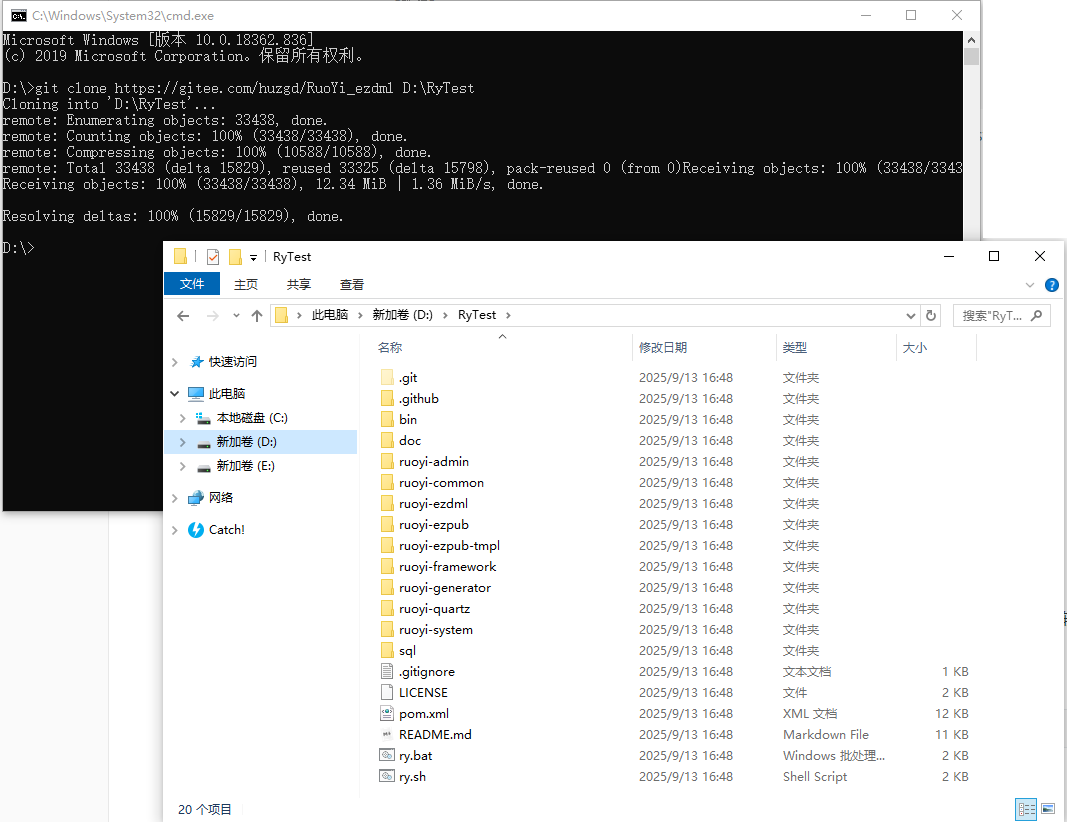Click the back navigation arrow
This screenshot has height=822, width=1067.
pyautogui.click(x=183, y=316)
